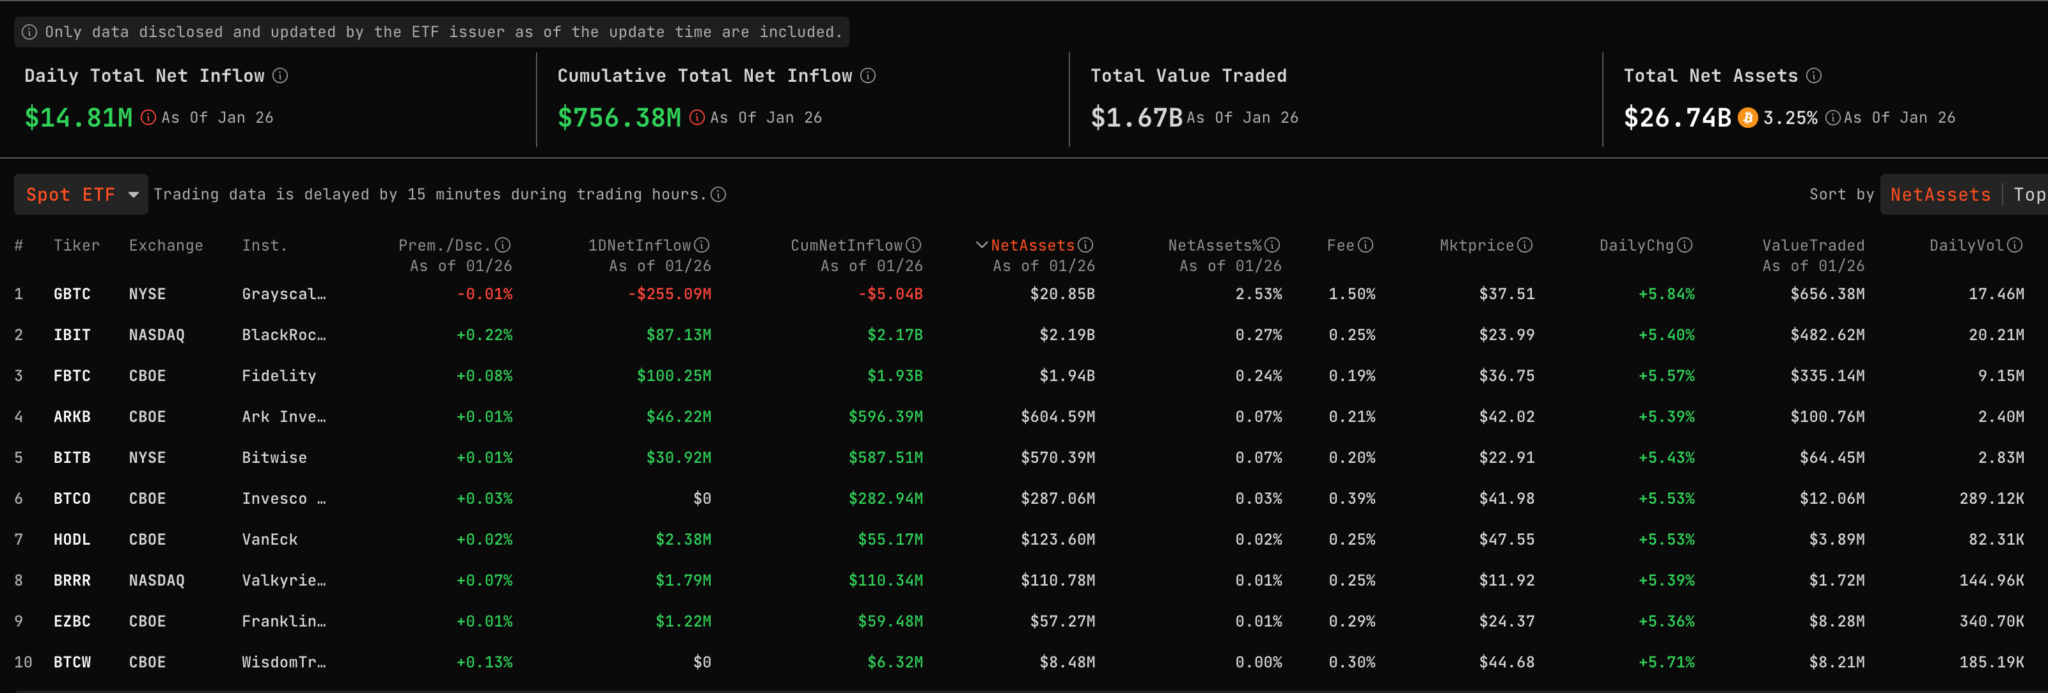Click the 340.70K daily volume value
The width and height of the screenshot is (2048, 693).
coord(1992,622)
